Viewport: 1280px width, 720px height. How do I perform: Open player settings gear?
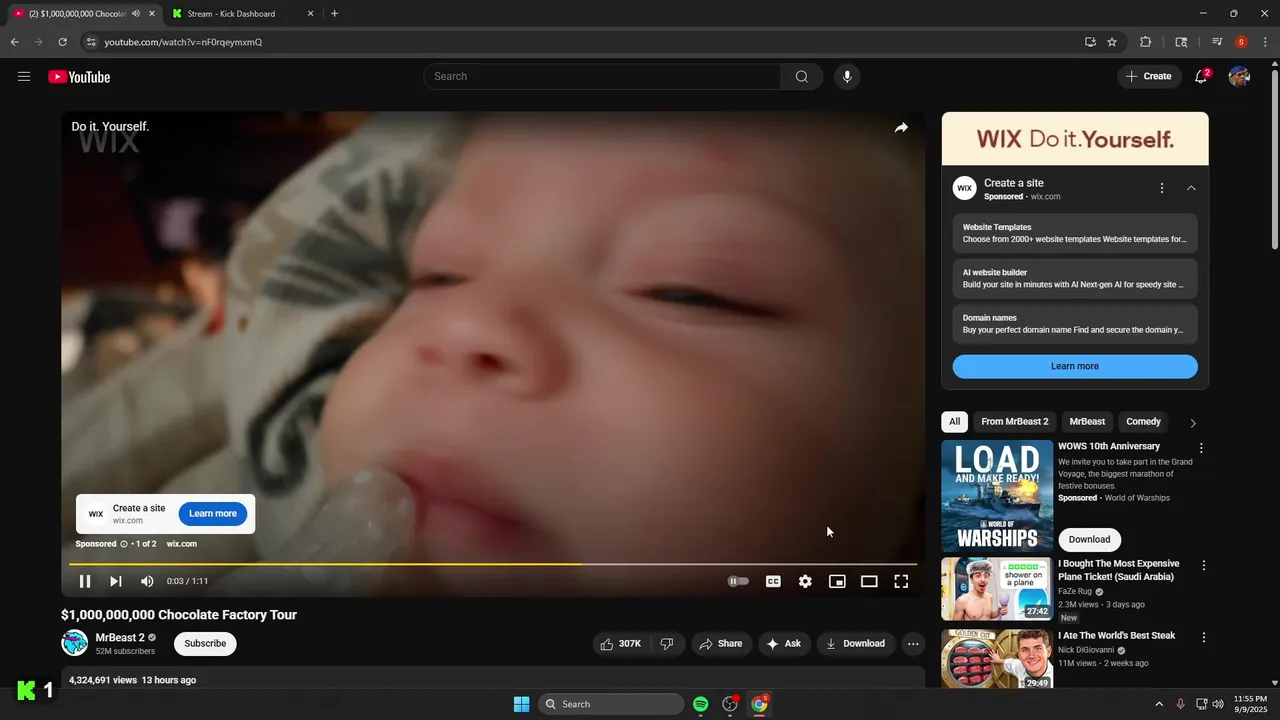coord(805,581)
